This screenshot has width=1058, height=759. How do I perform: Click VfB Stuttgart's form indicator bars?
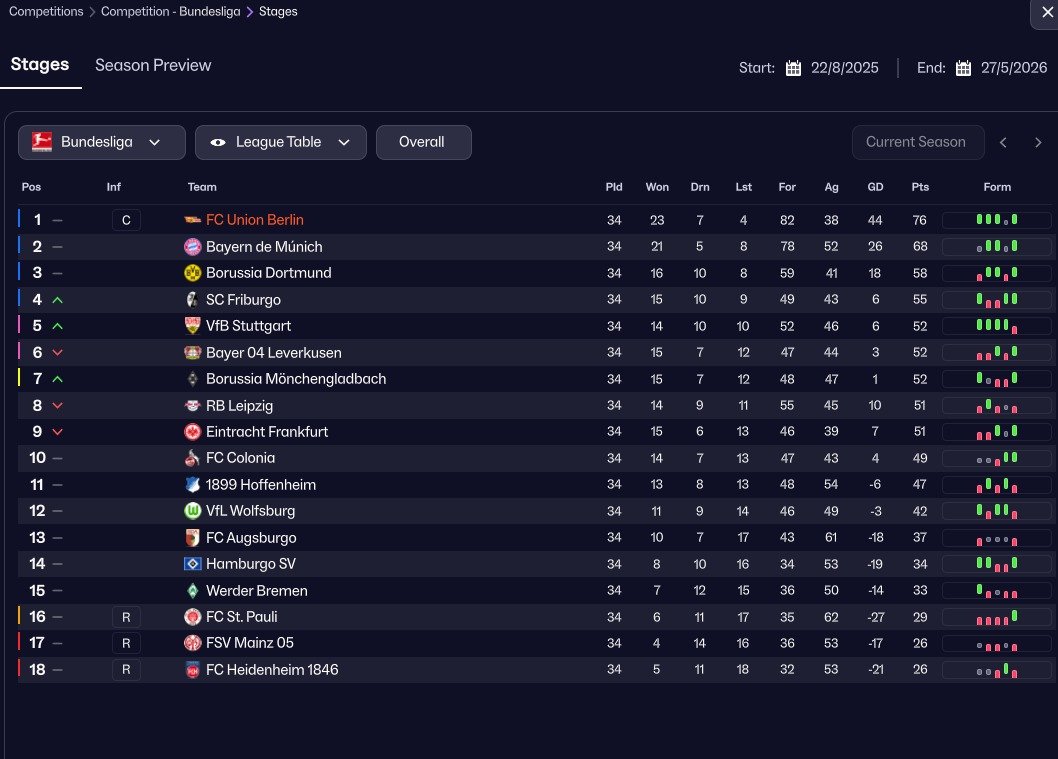[996, 326]
